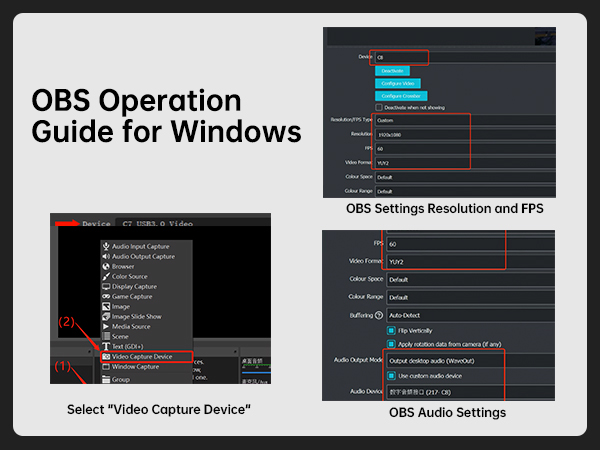
Task: Click the 'C7 USB3.0 Video' device field
Action: (193, 223)
